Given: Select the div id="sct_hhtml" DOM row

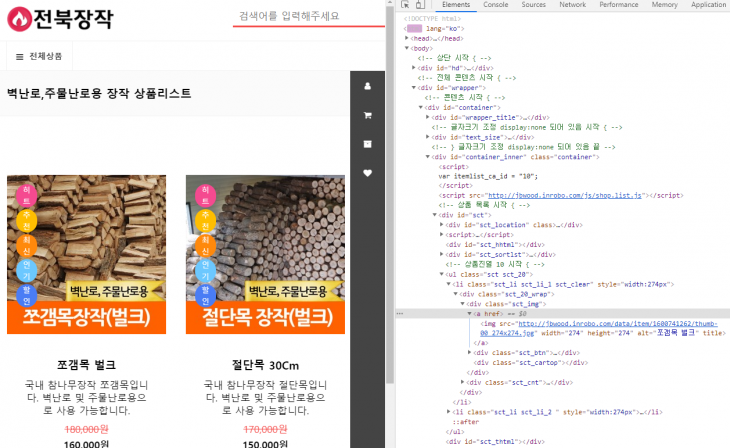Looking at the screenshot, I should [495, 244].
